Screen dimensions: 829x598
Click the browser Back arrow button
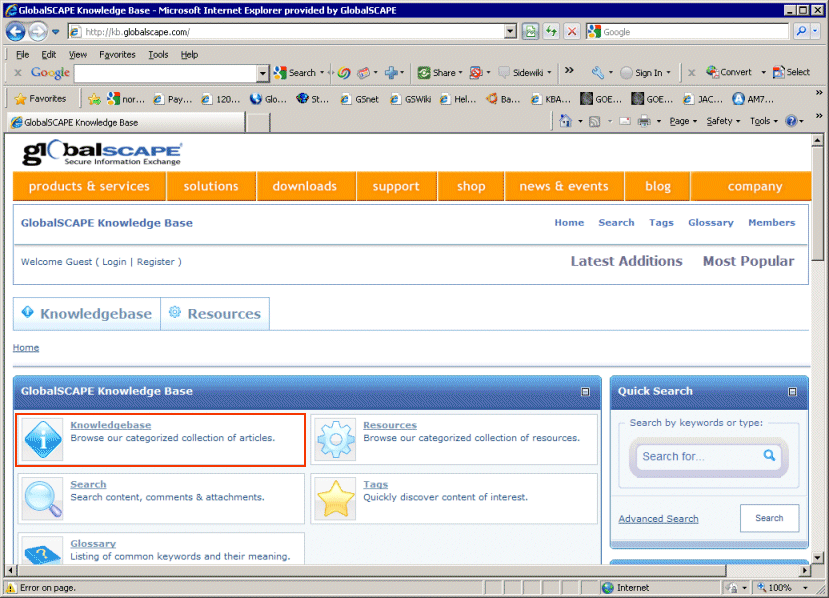(15, 32)
